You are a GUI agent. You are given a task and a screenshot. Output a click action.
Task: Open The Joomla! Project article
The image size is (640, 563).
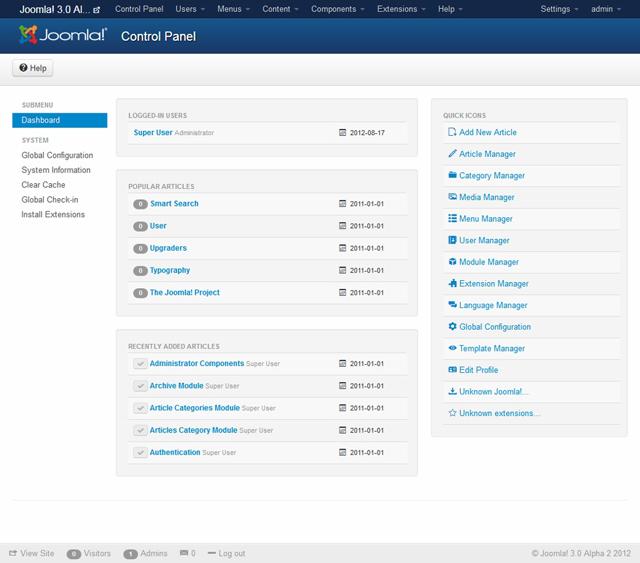[x=184, y=292]
